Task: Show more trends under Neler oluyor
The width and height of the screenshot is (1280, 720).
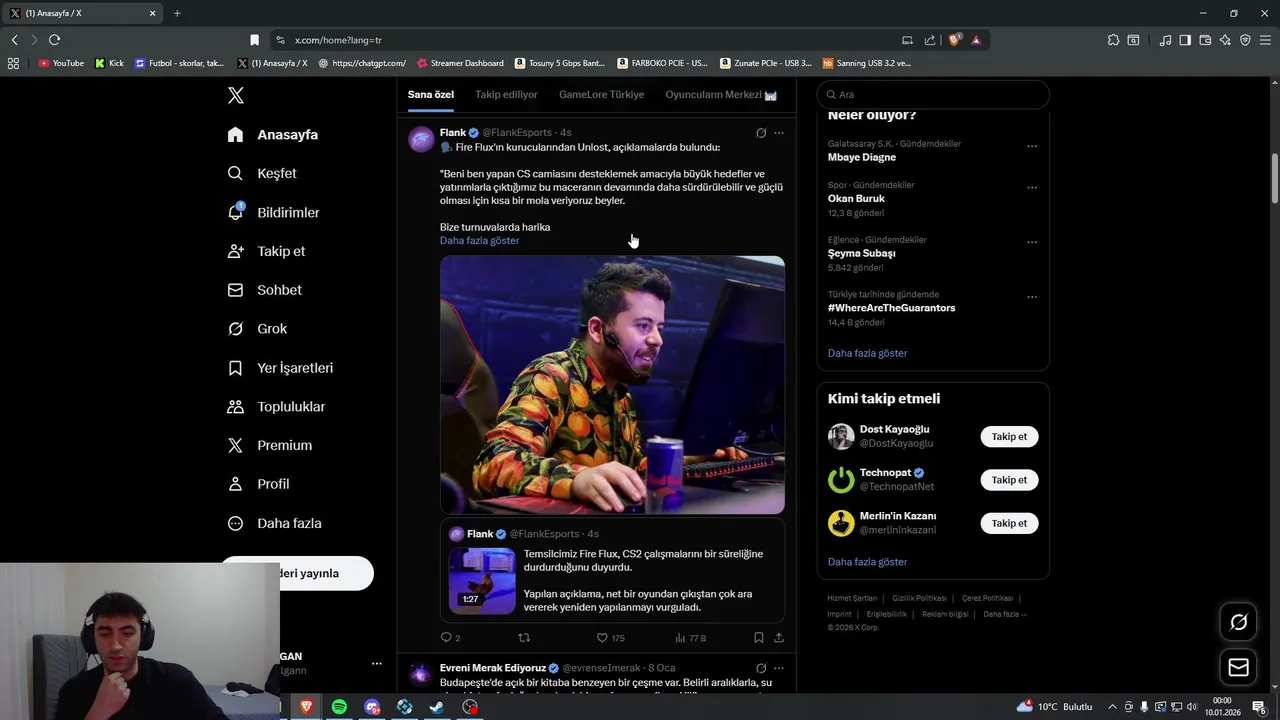Action: [867, 354]
